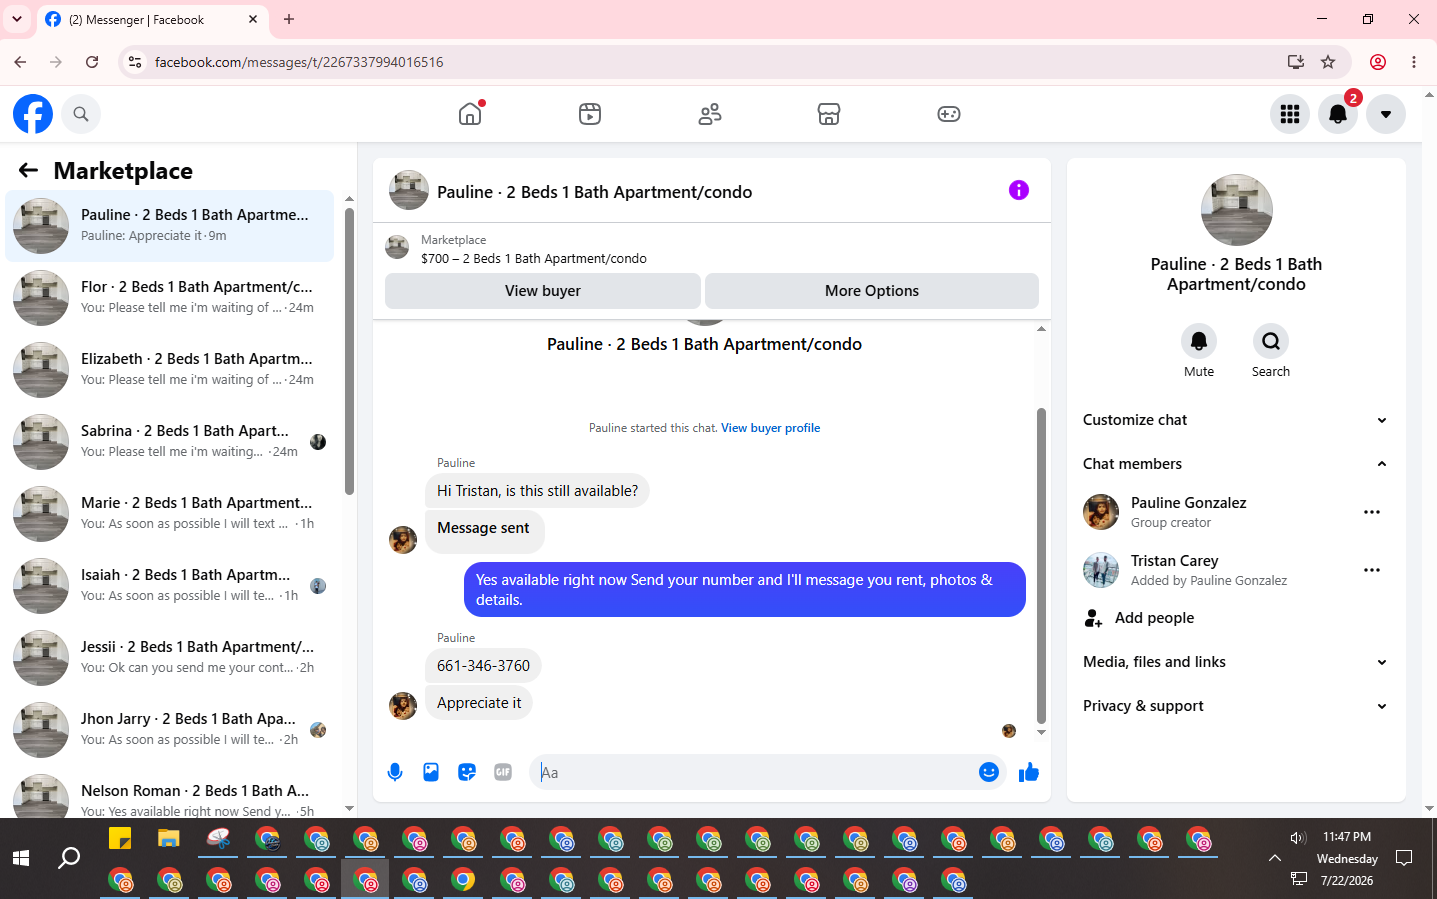Send a voice clip using microphone icon
1437x899 pixels.
point(395,772)
